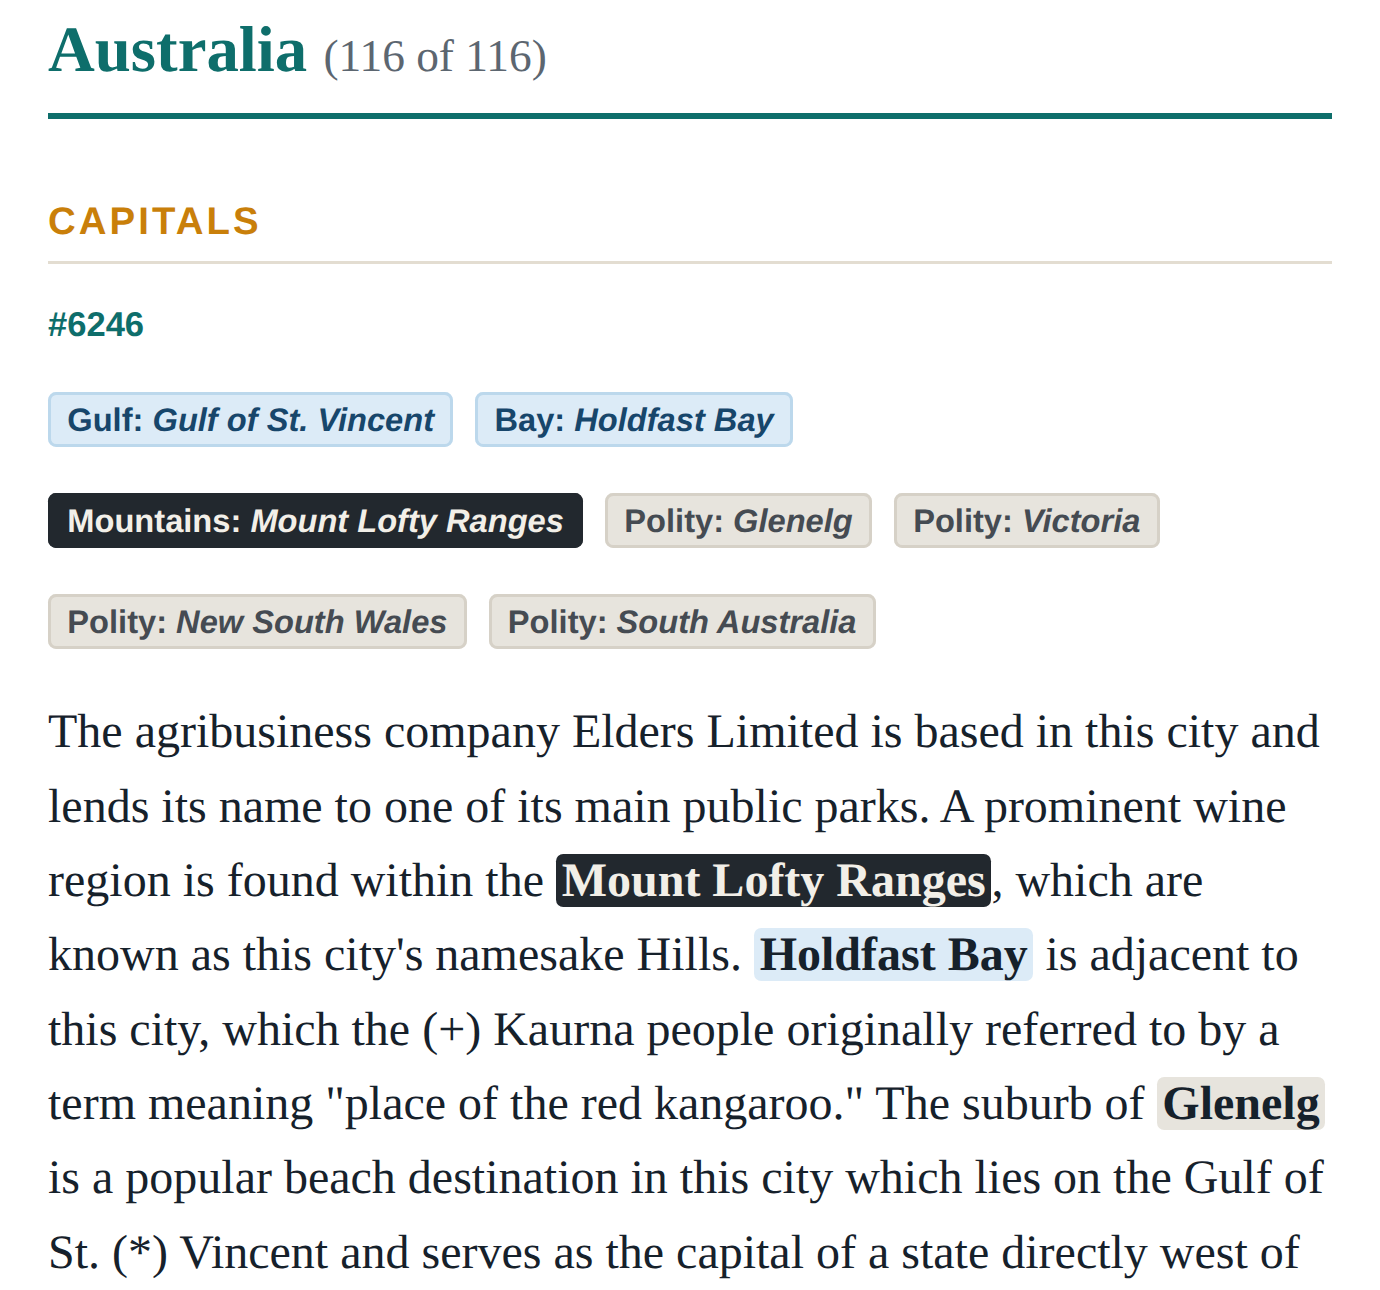Click the (+) power mark in text
Image resolution: width=1380 pixels, height=1290 pixels.
(452, 1030)
